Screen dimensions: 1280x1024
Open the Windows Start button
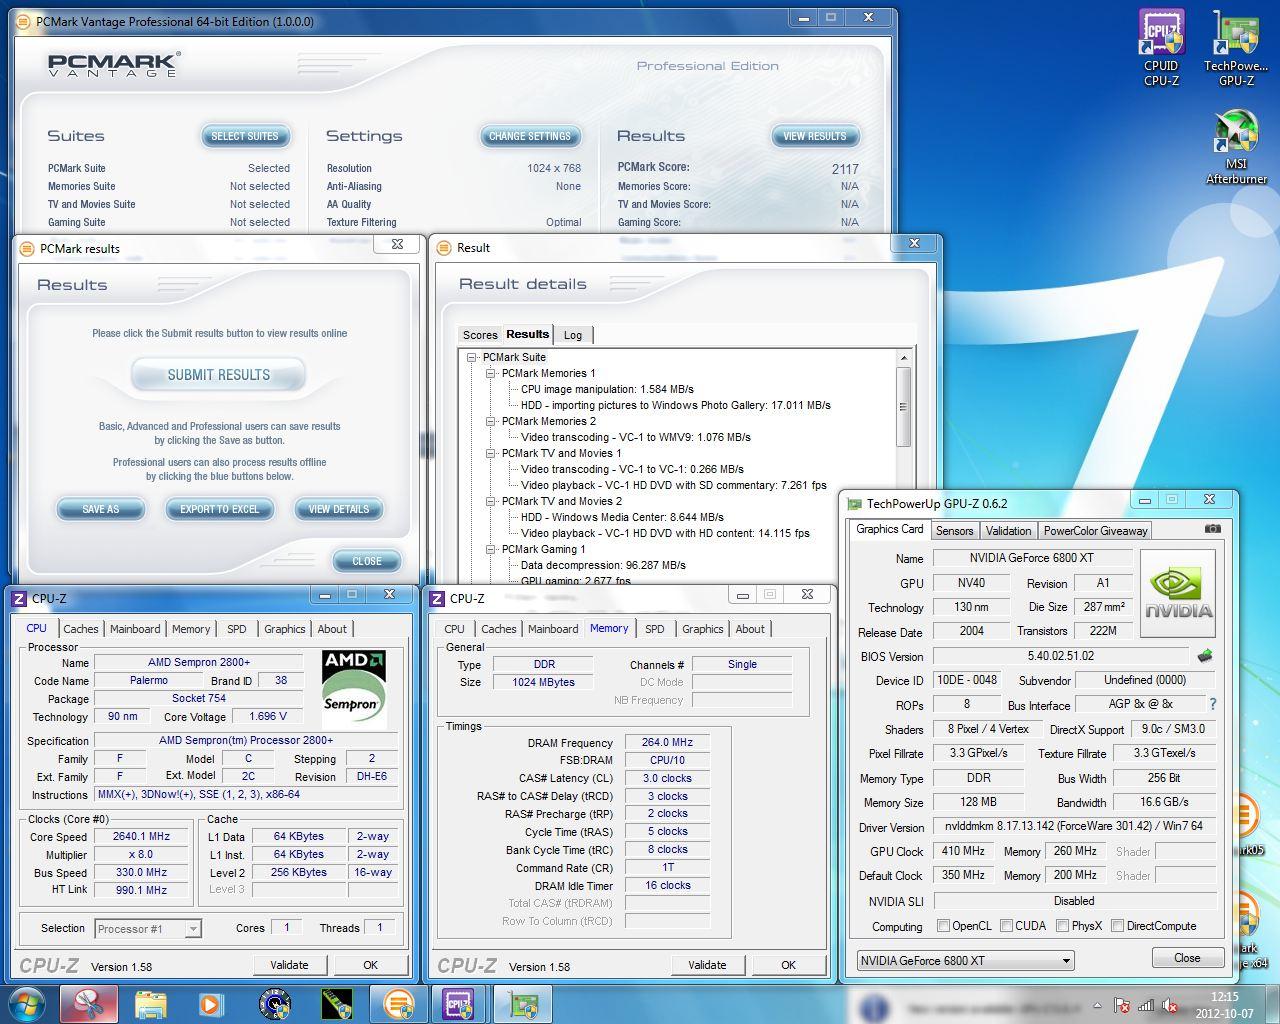point(27,1003)
